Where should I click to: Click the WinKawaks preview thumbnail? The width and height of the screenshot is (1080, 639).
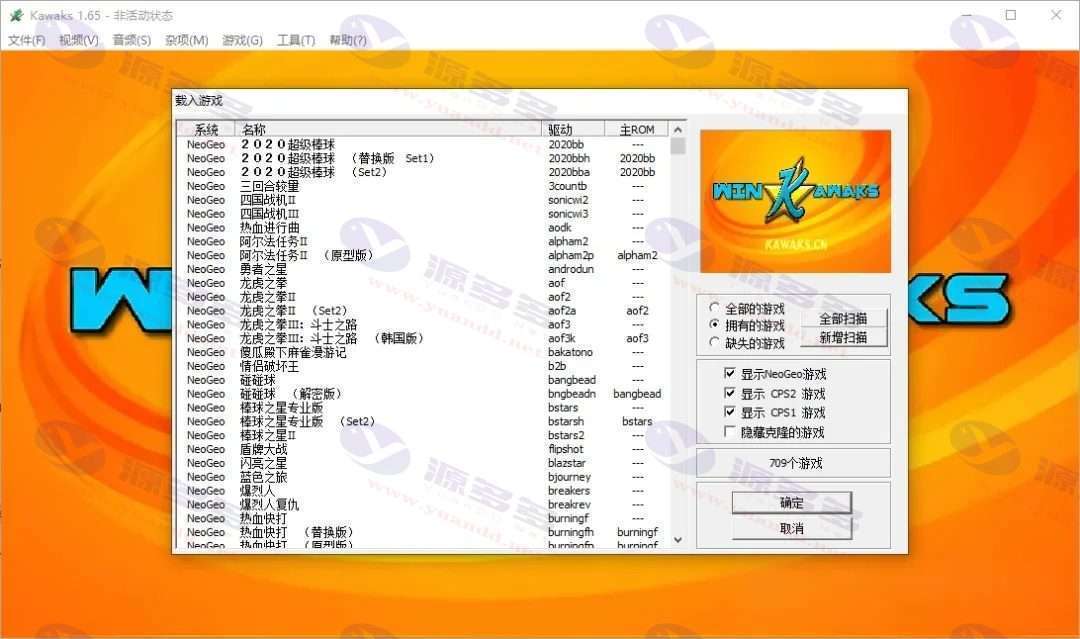pos(796,201)
